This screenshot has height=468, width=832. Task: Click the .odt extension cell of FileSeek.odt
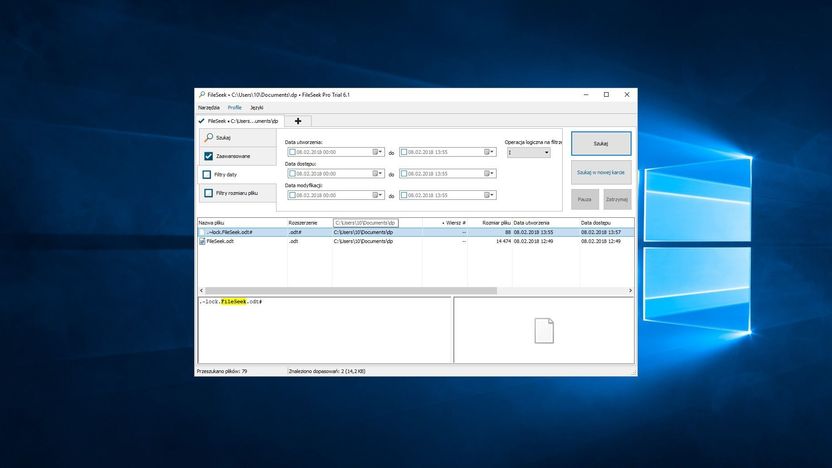coord(293,241)
